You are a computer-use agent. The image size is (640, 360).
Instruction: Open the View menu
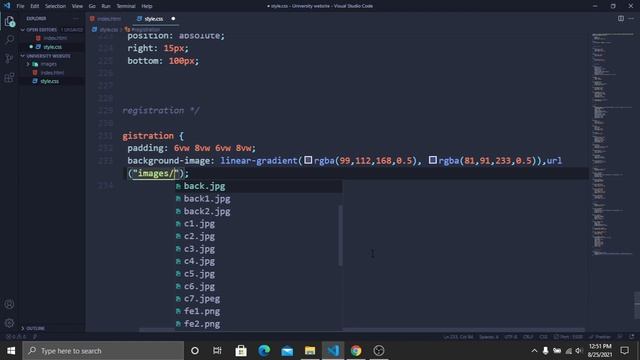pyautogui.click(x=77, y=6)
